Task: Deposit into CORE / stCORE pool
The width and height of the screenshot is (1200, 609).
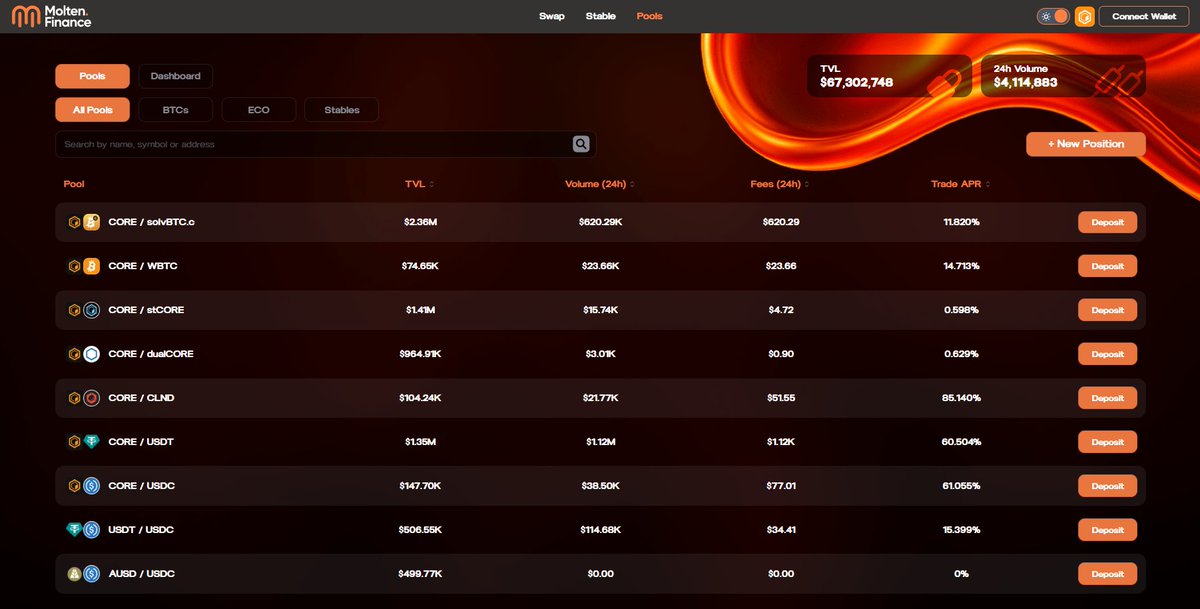Action: tap(1107, 310)
